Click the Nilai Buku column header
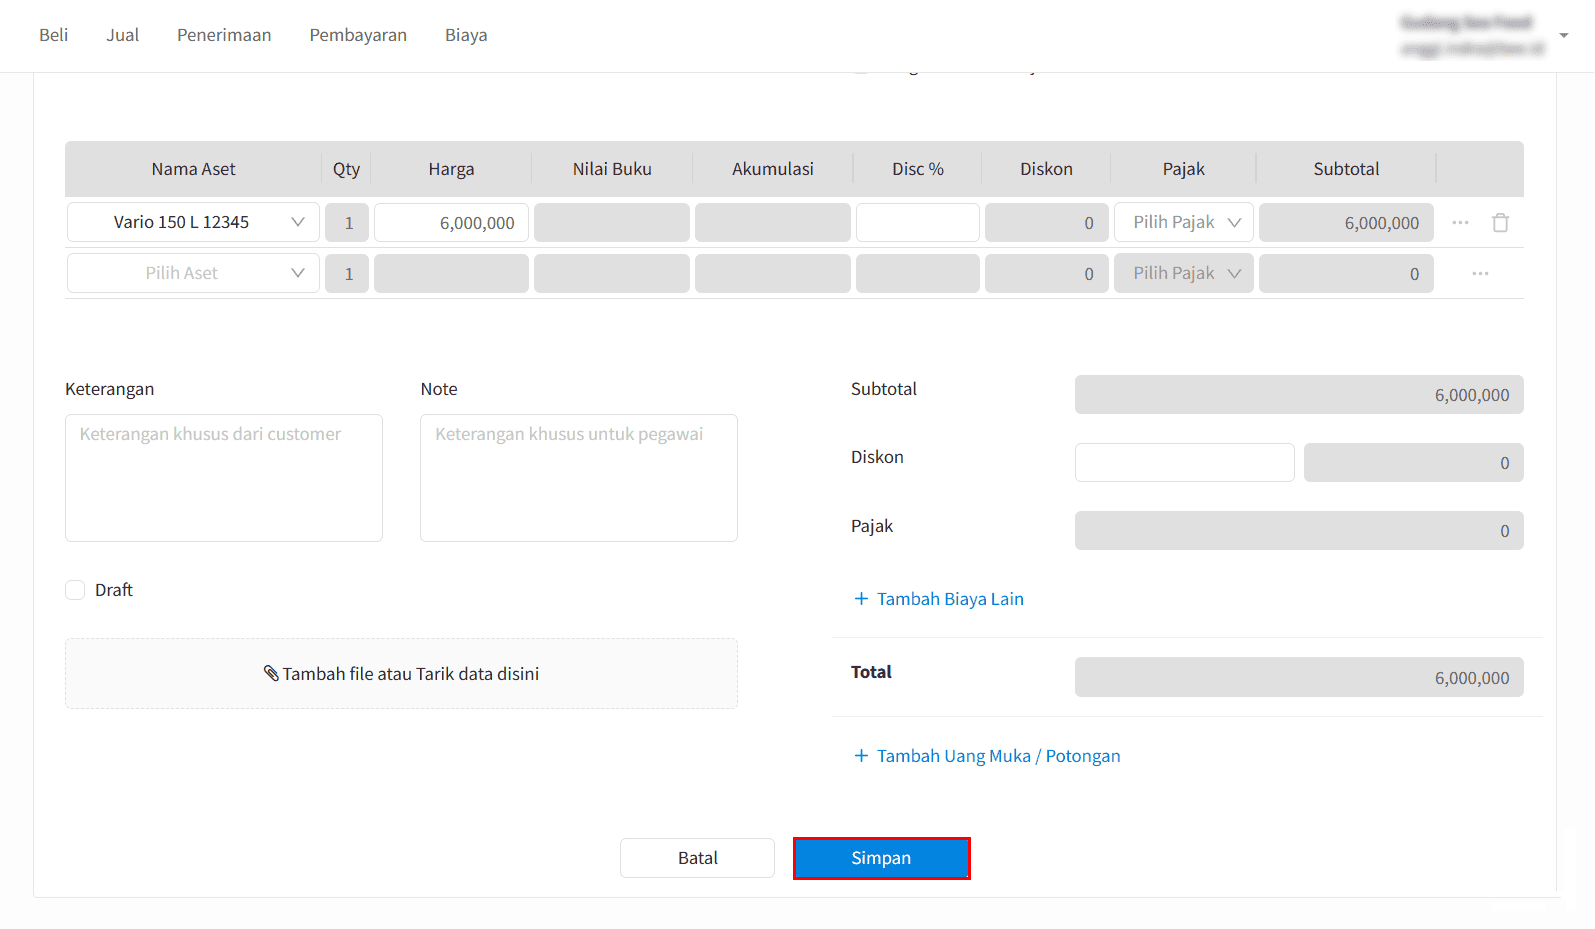The width and height of the screenshot is (1595, 929). coord(612,169)
